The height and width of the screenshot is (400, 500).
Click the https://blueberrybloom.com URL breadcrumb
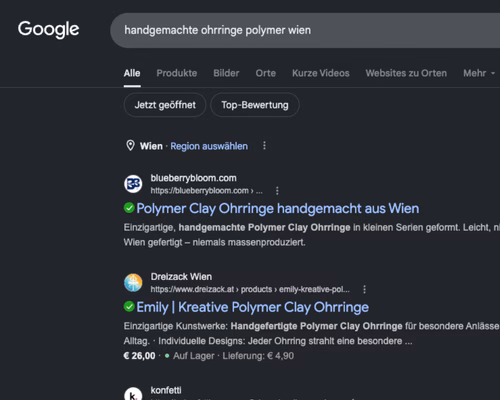click(x=206, y=191)
